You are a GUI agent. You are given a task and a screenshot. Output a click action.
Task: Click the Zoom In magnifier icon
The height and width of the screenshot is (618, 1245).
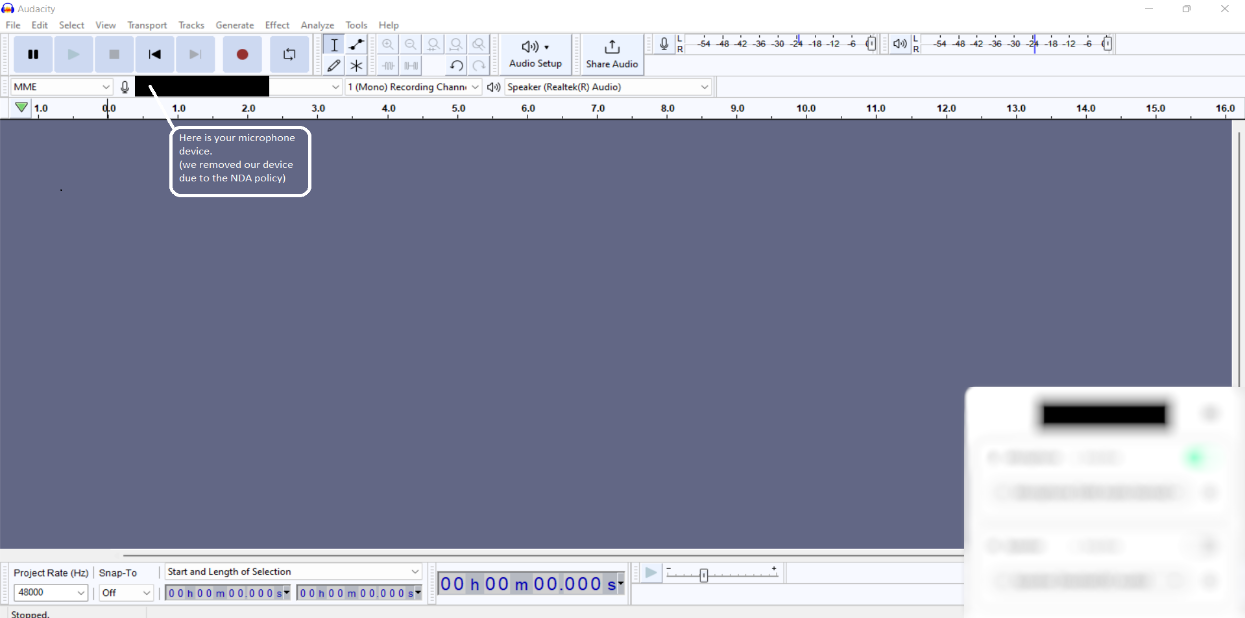388,45
